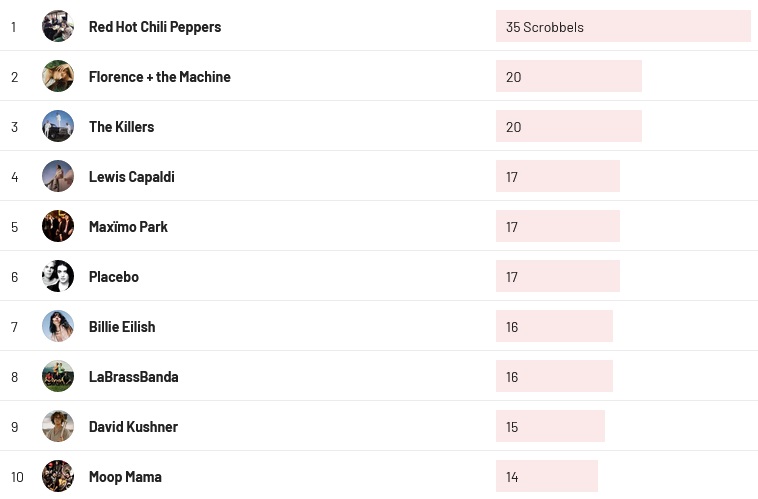Click Billie Eilish's avatar picture
The height and width of the screenshot is (499, 758).
pyautogui.click(x=58, y=327)
